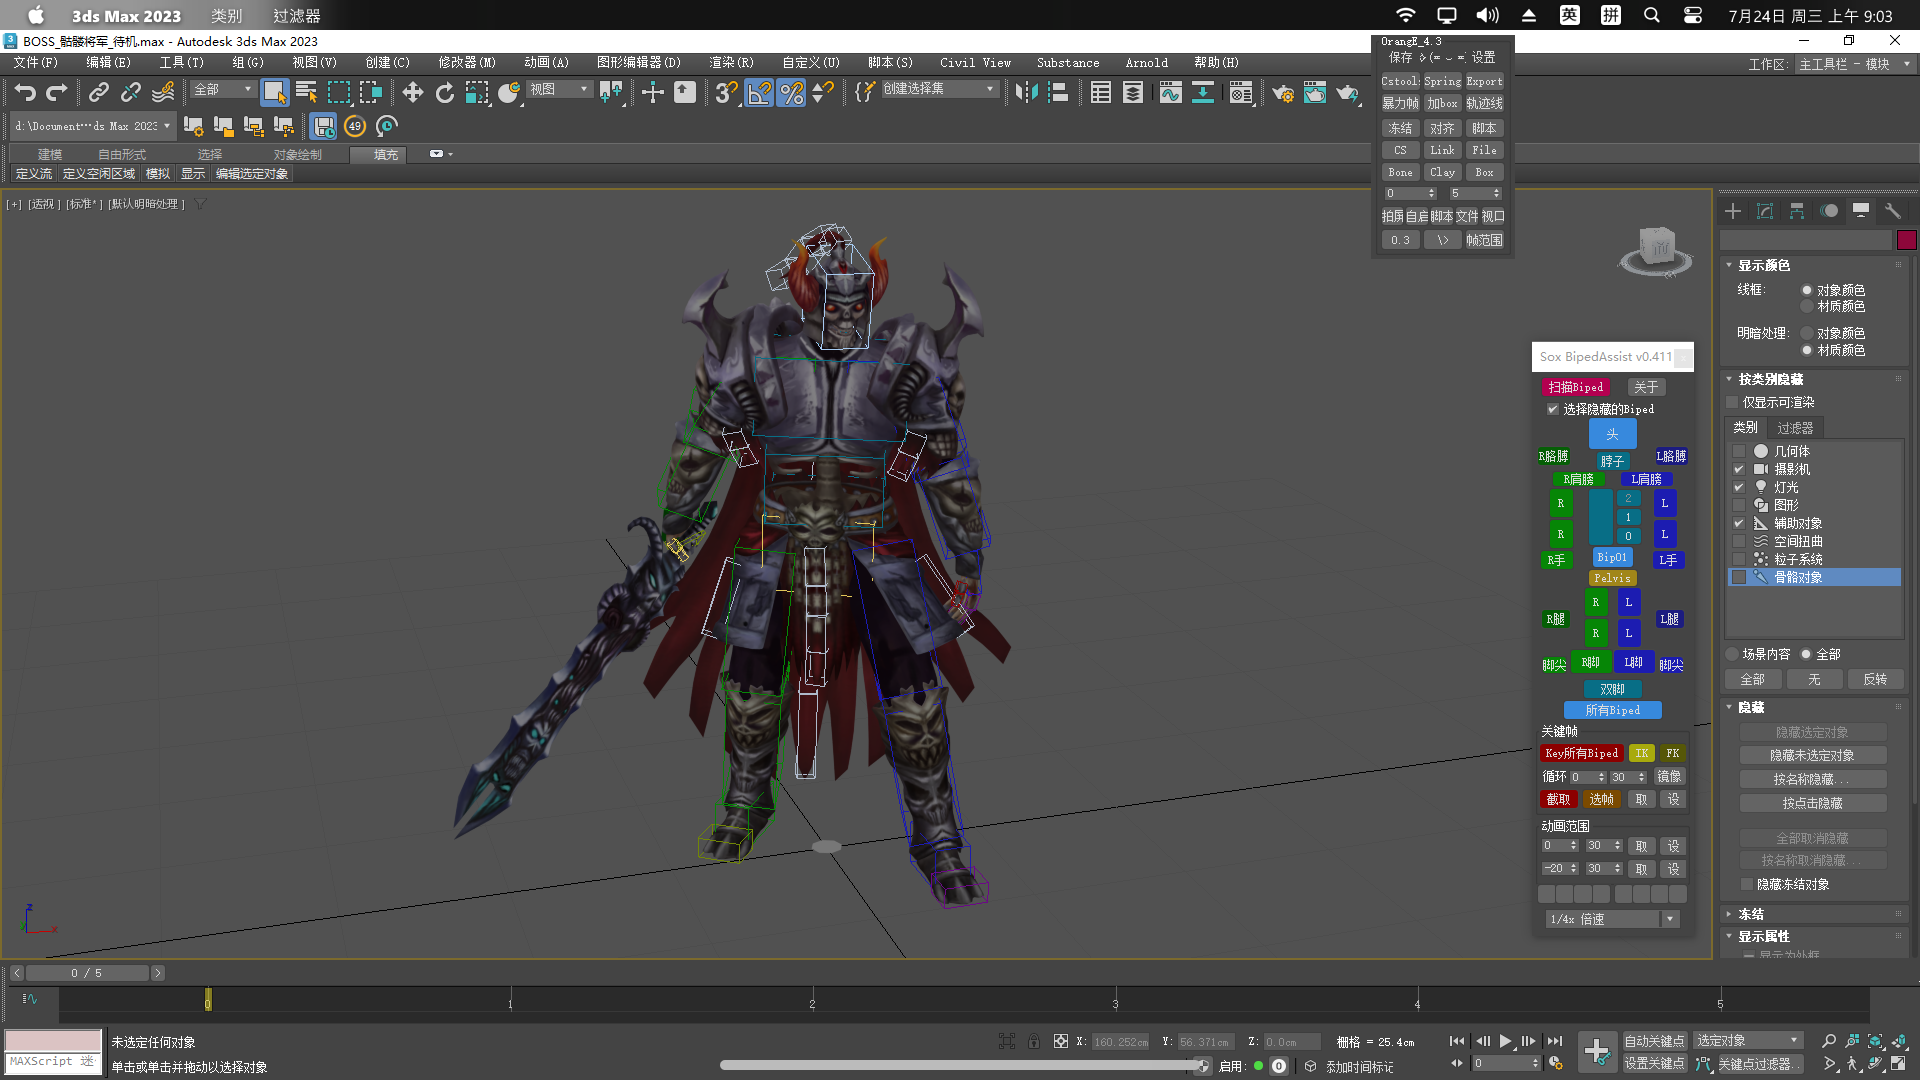Click the Undo arrow icon
Image resolution: width=1920 pixels, height=1080 pixels.
pyautogui.click(x=25, y=93)
